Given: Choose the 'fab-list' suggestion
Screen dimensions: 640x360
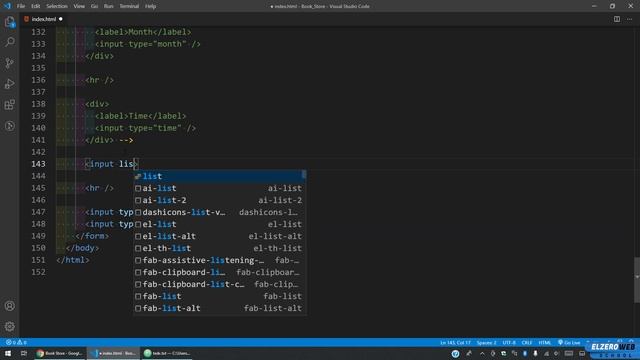Looking at the screenshot, I should 220,296.
